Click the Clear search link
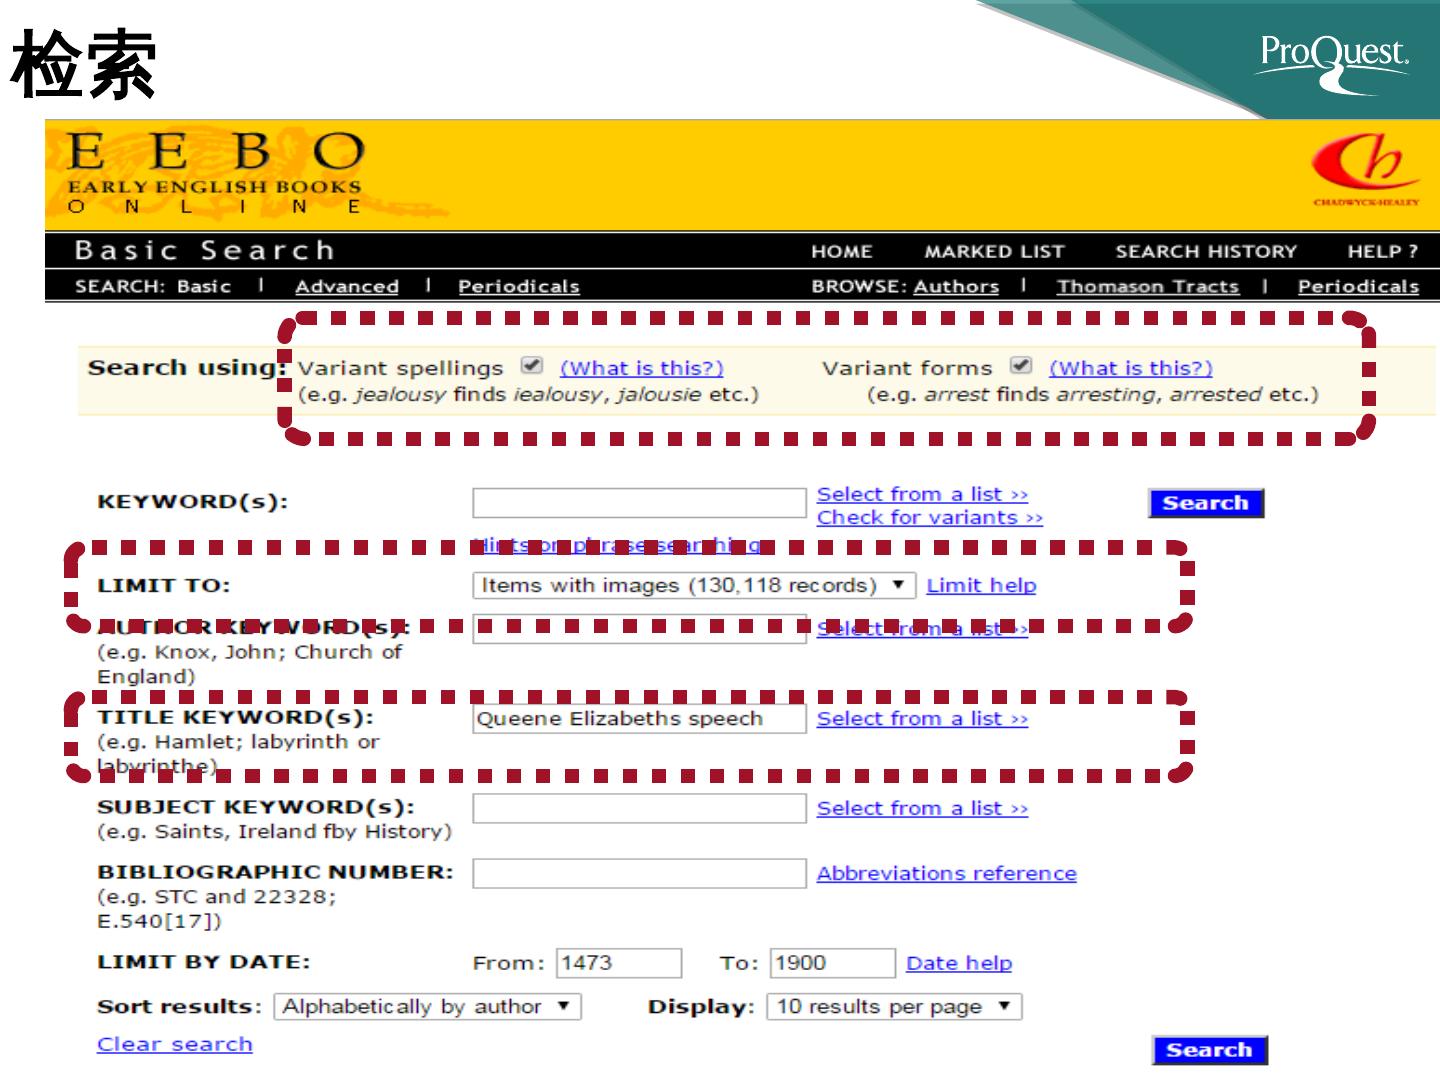The height and width of the screenshot is (1080, 1440). pos(174,1044)
